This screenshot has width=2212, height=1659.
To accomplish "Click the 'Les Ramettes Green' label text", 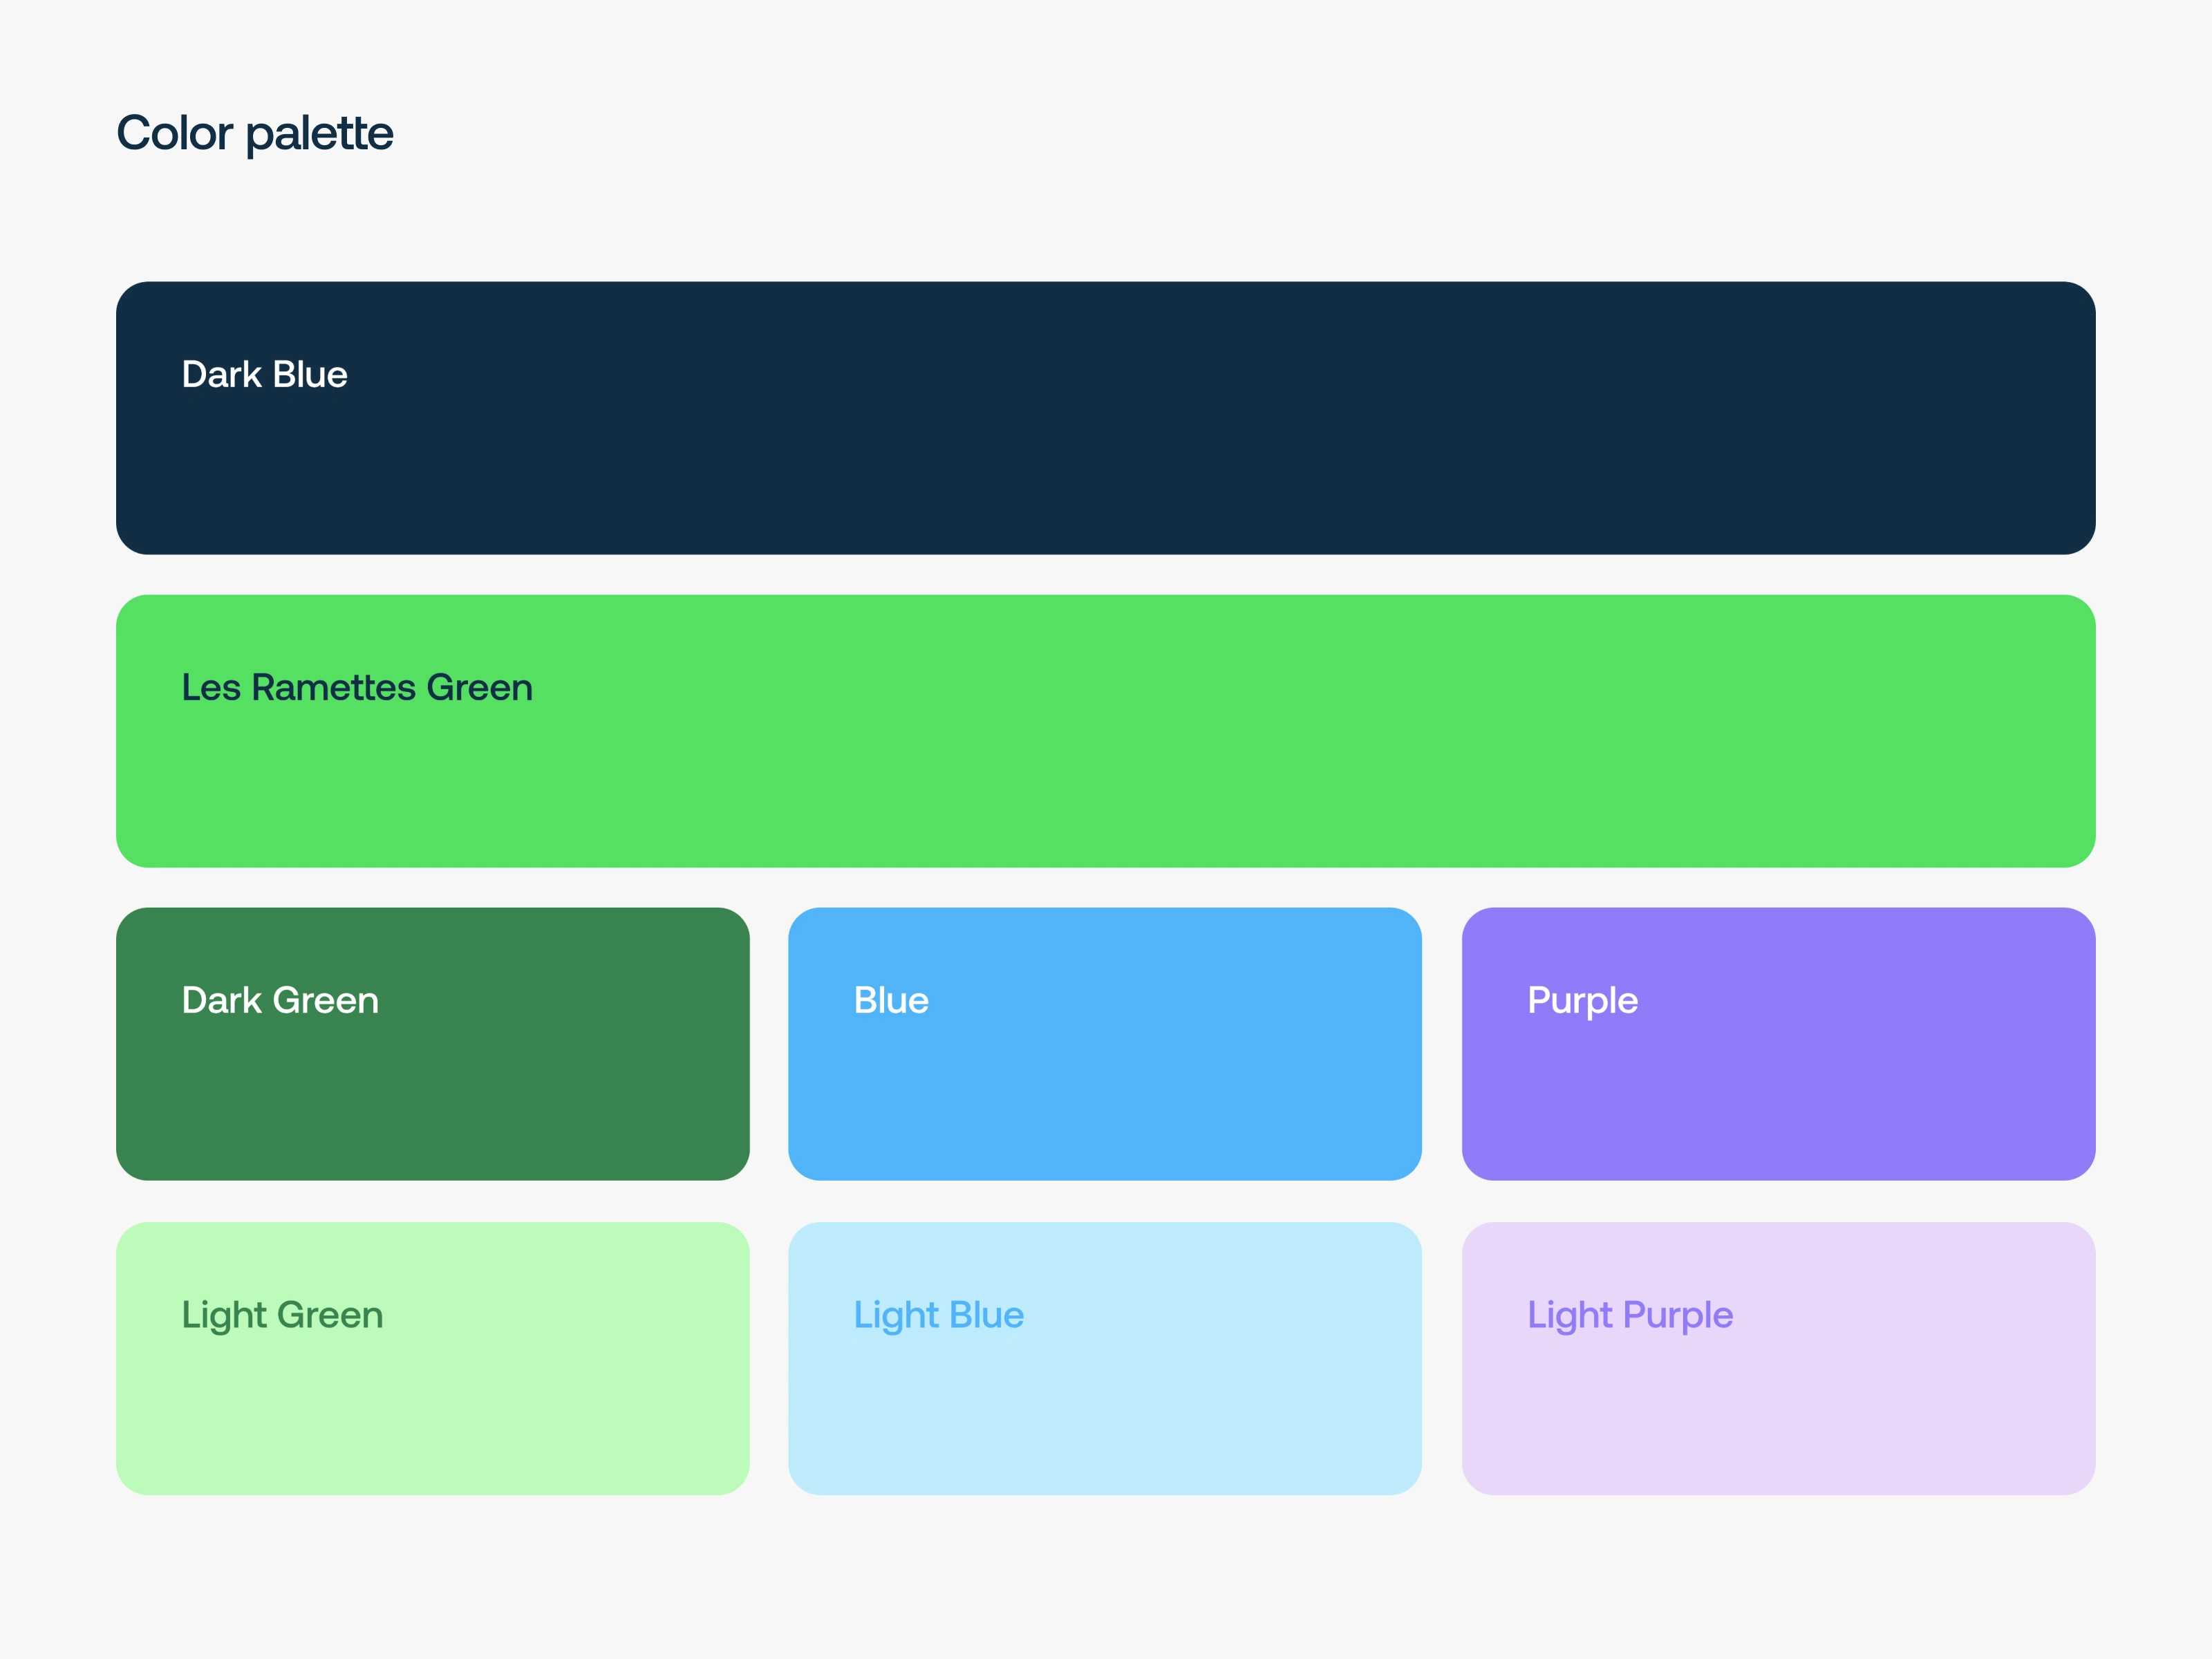I will (357, 687).
